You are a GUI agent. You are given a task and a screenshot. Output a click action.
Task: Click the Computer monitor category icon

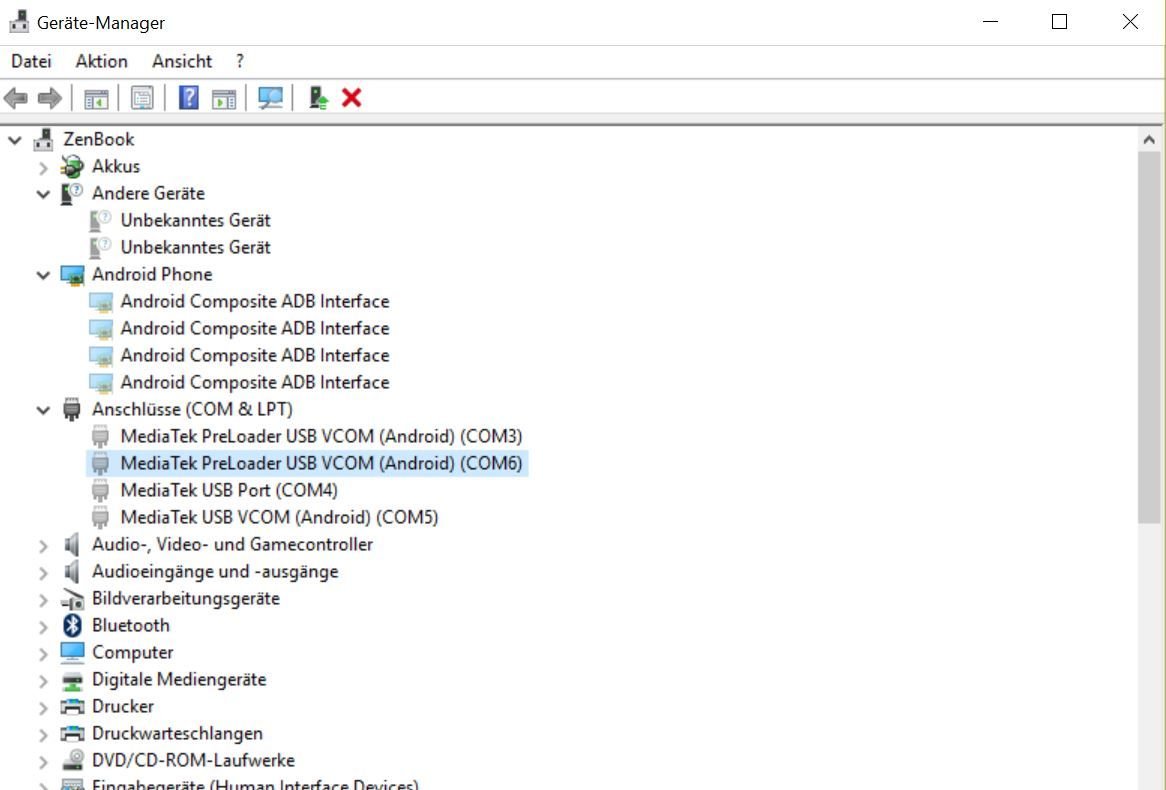[72, 652]
